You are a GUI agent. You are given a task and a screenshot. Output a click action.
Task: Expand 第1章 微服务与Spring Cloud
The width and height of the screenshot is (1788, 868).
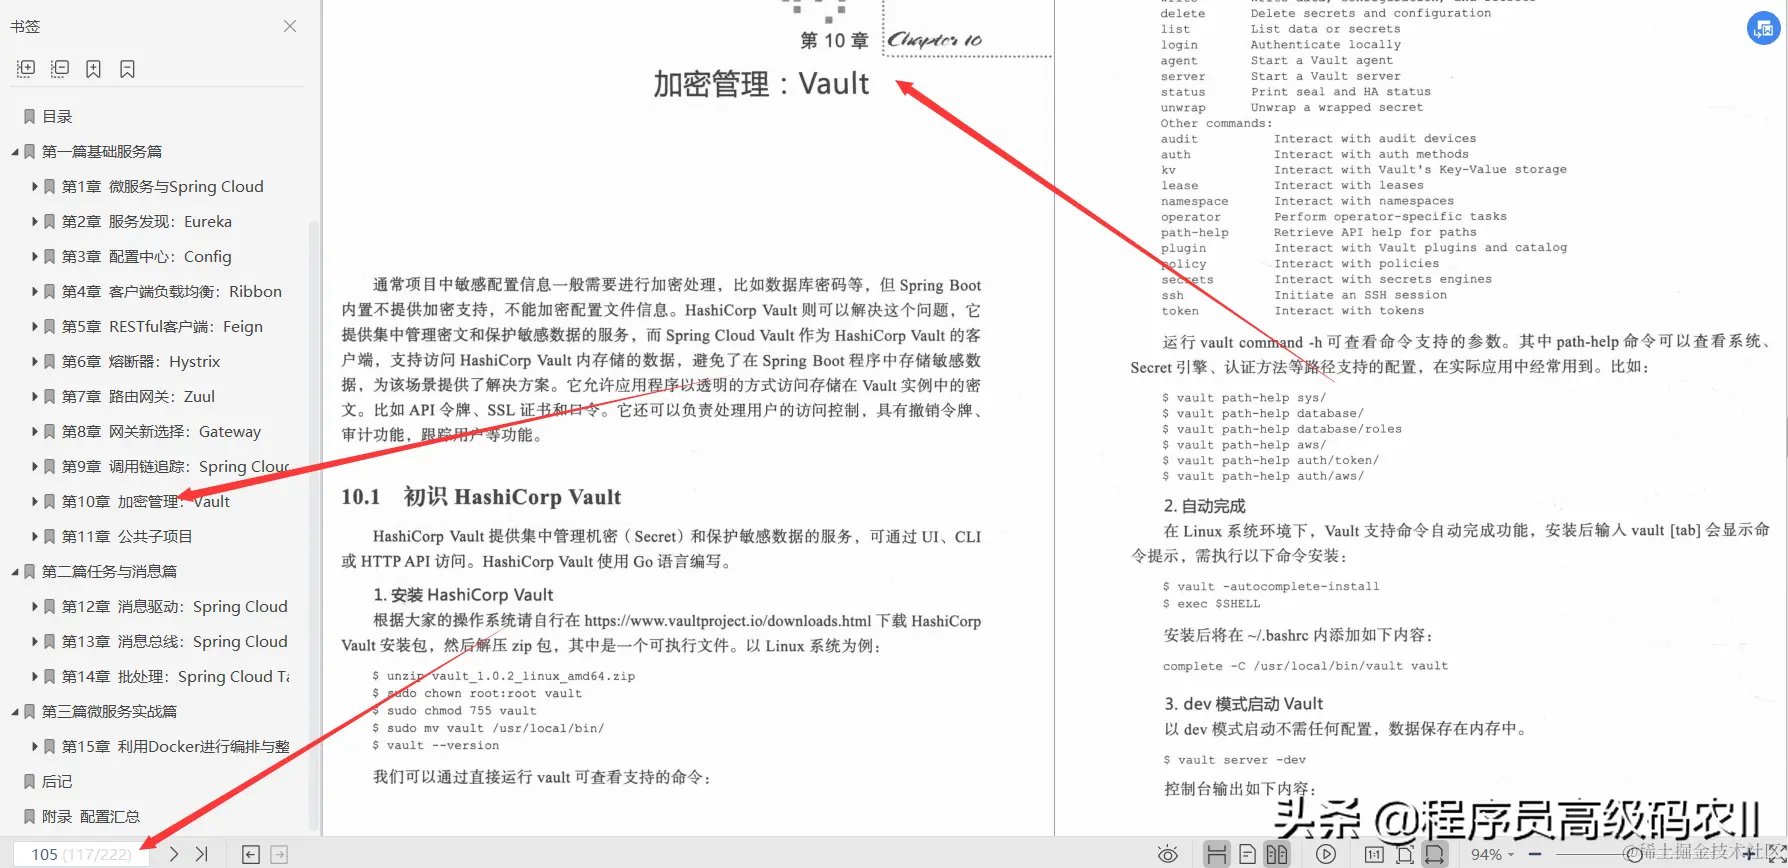click(x=35, y=187)
